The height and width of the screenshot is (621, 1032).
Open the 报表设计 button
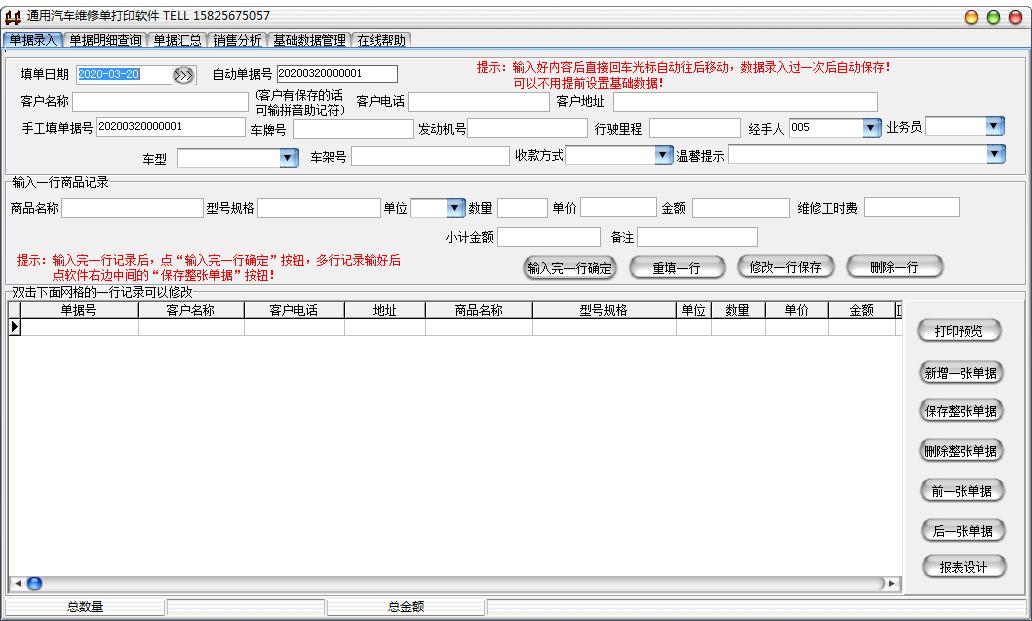964,567
